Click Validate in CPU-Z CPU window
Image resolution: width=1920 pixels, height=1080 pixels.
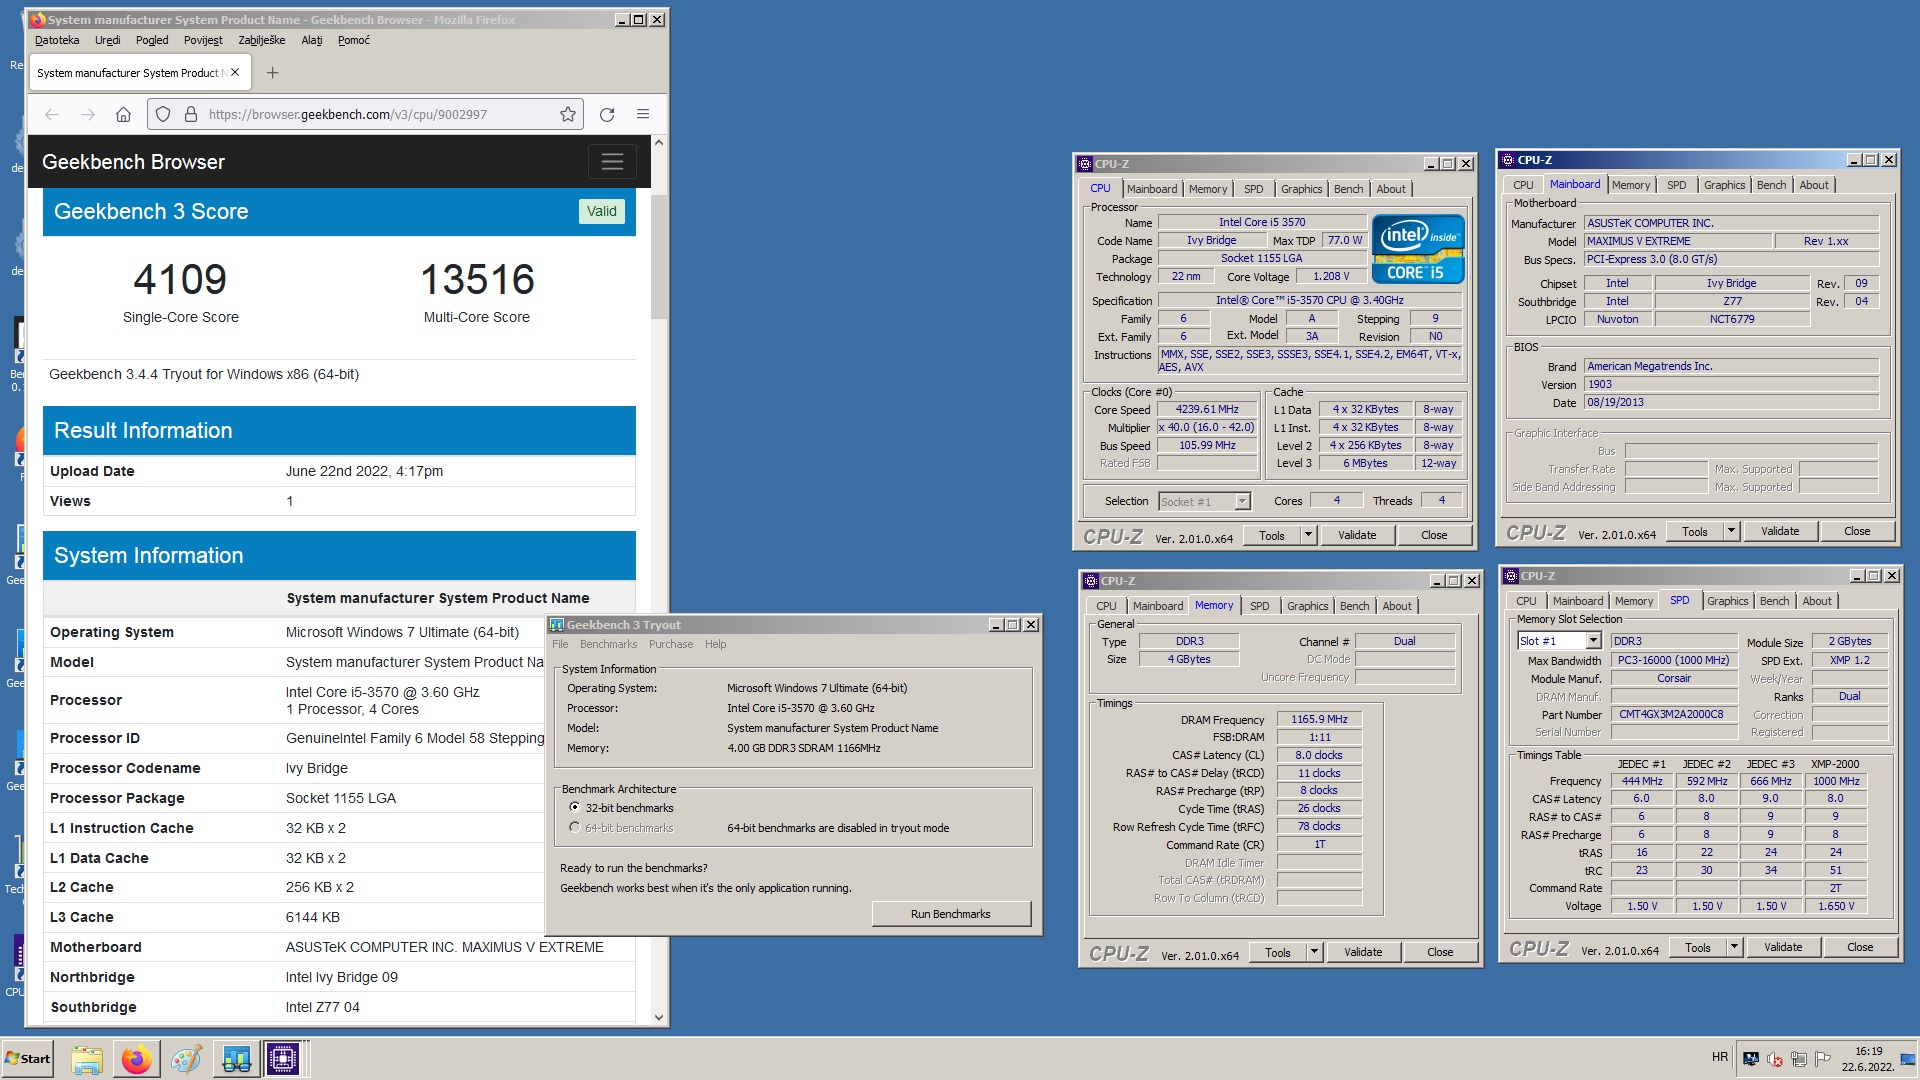(x=1357, y=535)
